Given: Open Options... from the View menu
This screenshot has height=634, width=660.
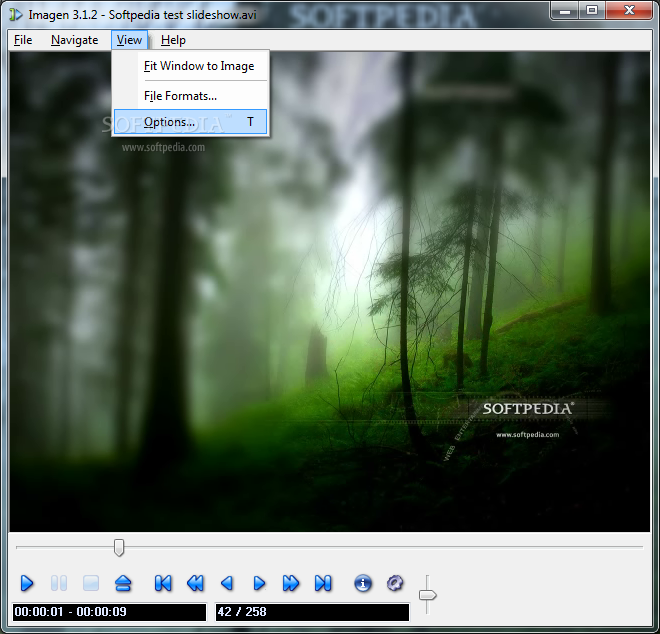Looking at the screenshot, I should [x=191, y=122].
